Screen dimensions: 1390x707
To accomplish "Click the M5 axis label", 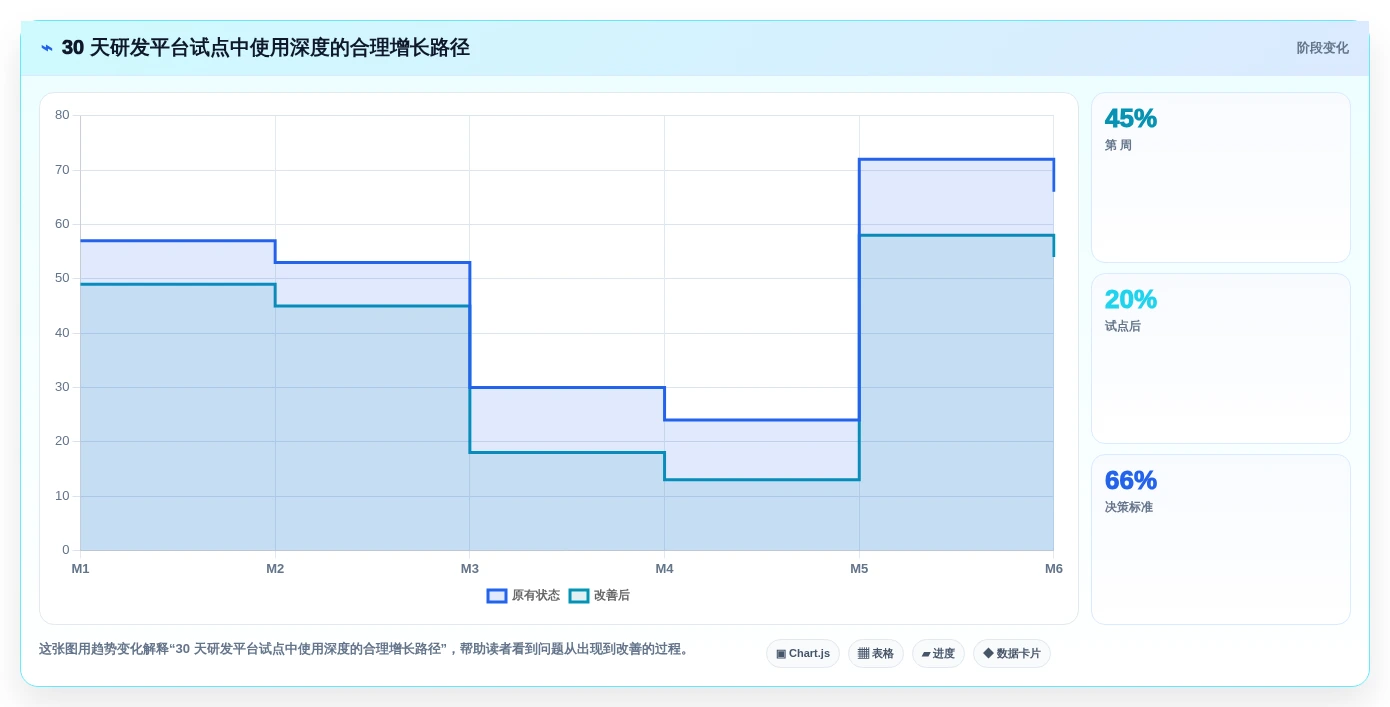I will [859, 568].
